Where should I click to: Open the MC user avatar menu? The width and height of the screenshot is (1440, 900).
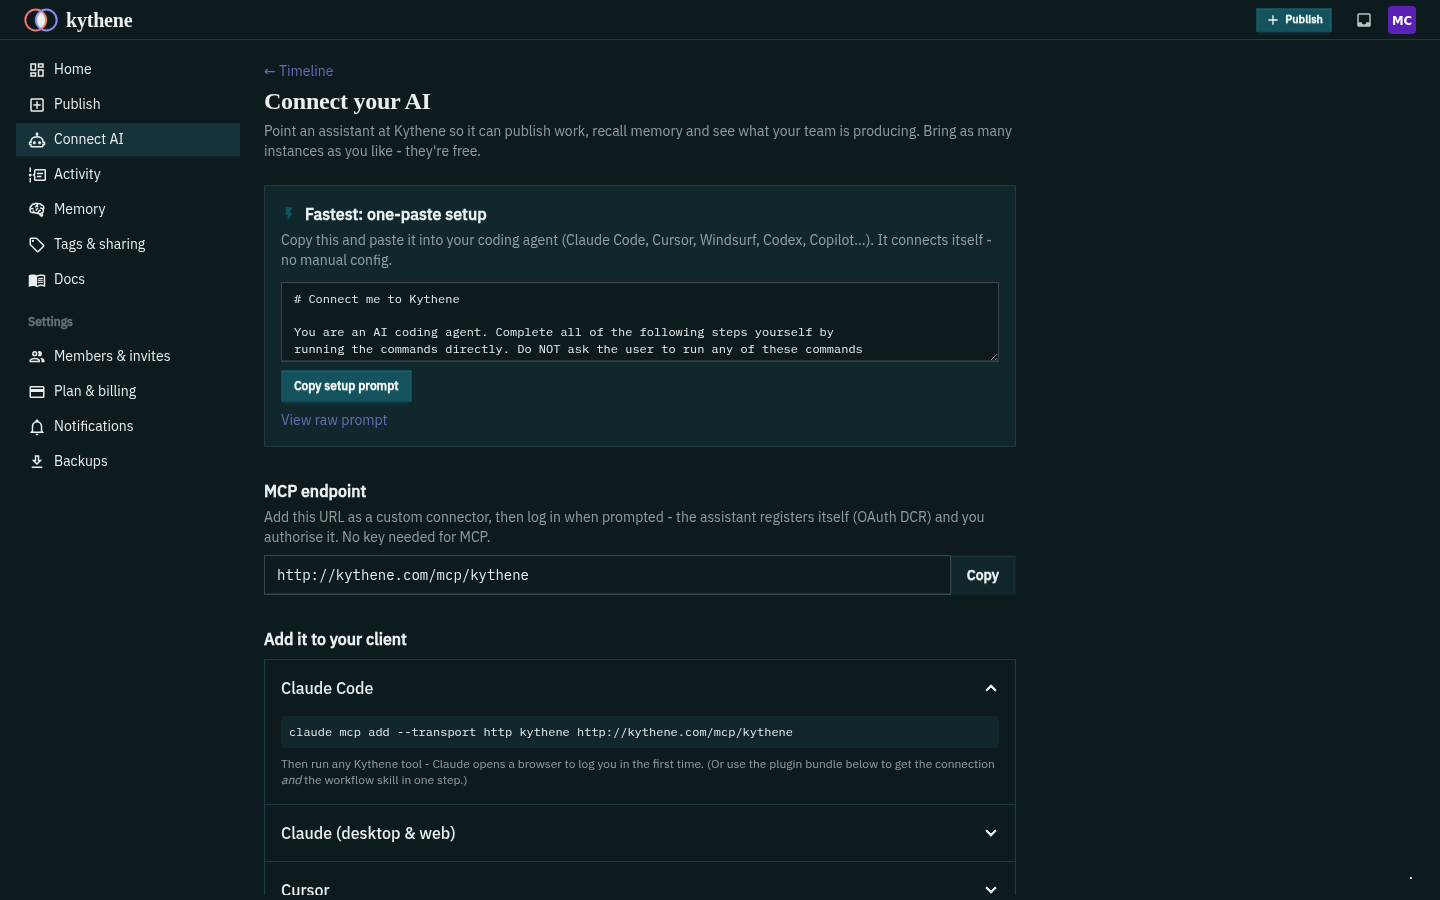1402,20
